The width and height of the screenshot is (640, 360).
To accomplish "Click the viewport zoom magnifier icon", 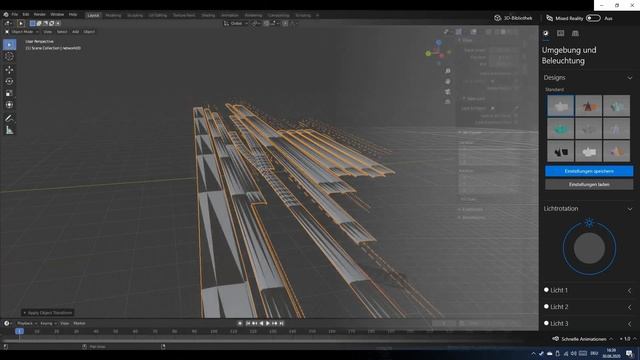I will click(x=448, y=71).
